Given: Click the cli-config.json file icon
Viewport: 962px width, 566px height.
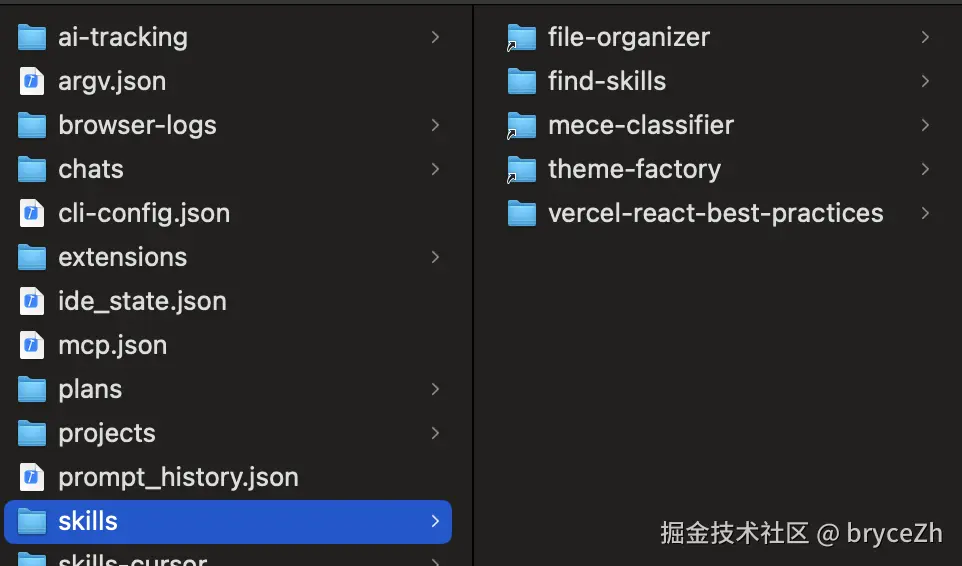Looking at the screenshot, I should pos(32,214).
